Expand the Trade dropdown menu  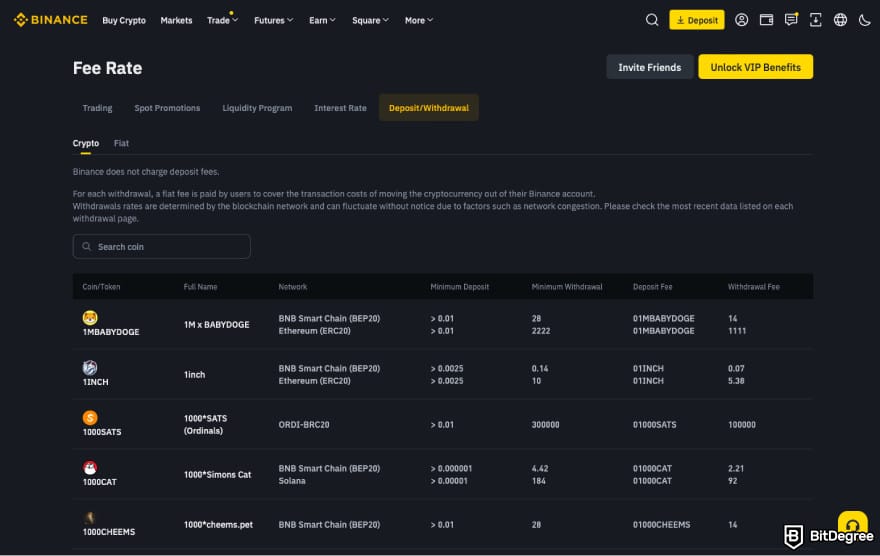[222, 20]
